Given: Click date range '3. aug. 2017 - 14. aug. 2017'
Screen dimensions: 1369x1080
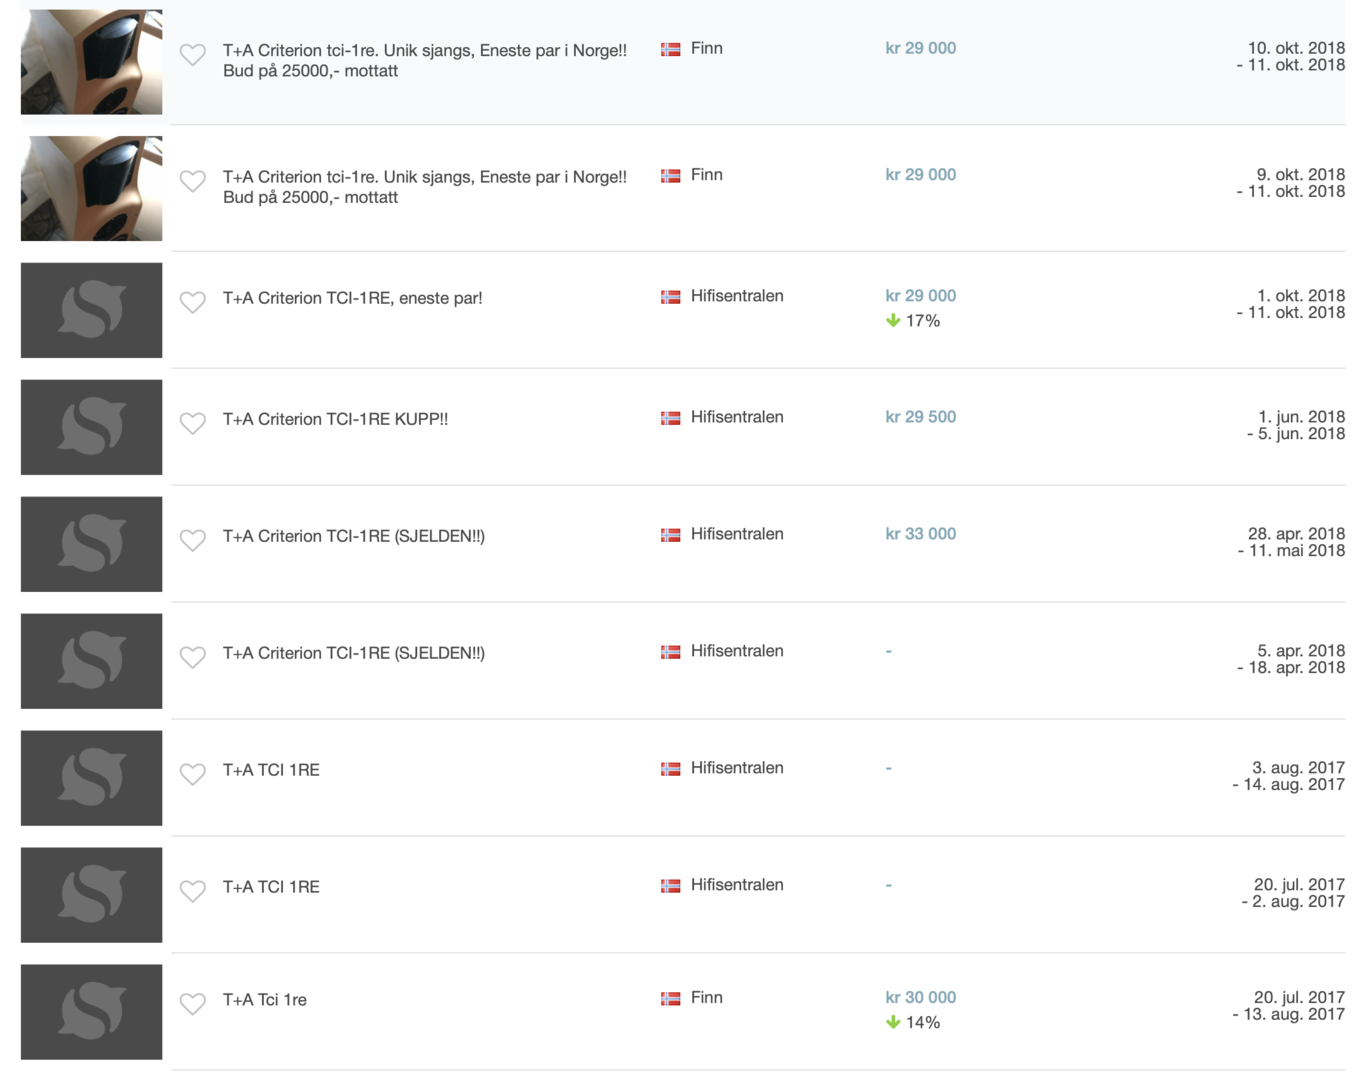Looking at the screenshot, I should tap(1289, 777).
